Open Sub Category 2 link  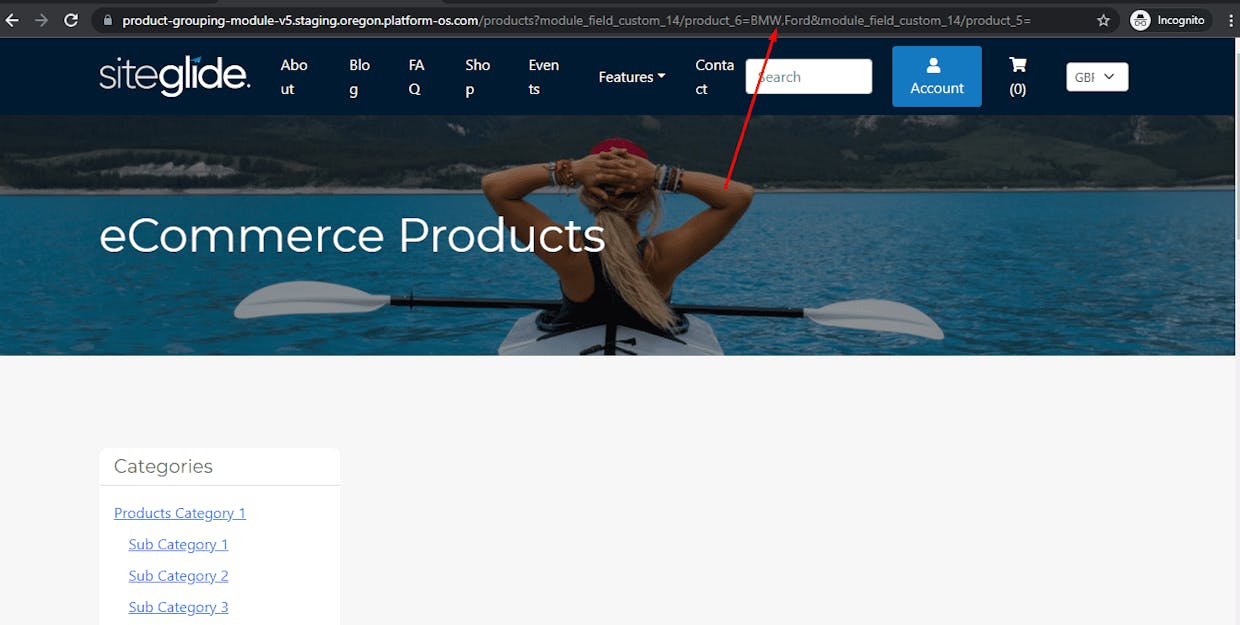click(x=178, y=576)
